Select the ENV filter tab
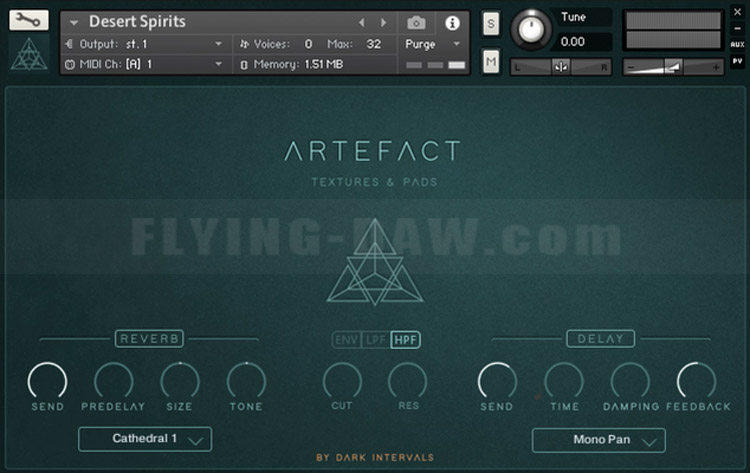The width and height of the screenshot is (750, 473). coord(347,340)
